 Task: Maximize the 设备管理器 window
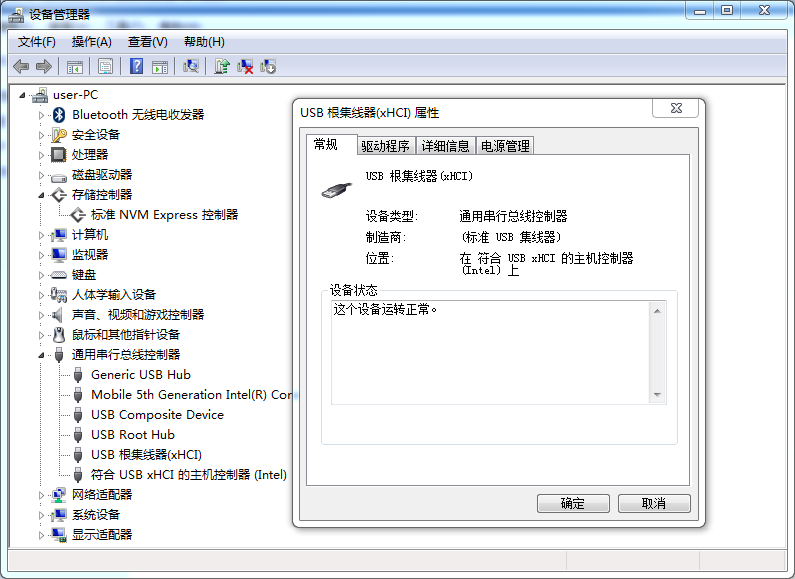pyautogui.click(x=727, y=10)
